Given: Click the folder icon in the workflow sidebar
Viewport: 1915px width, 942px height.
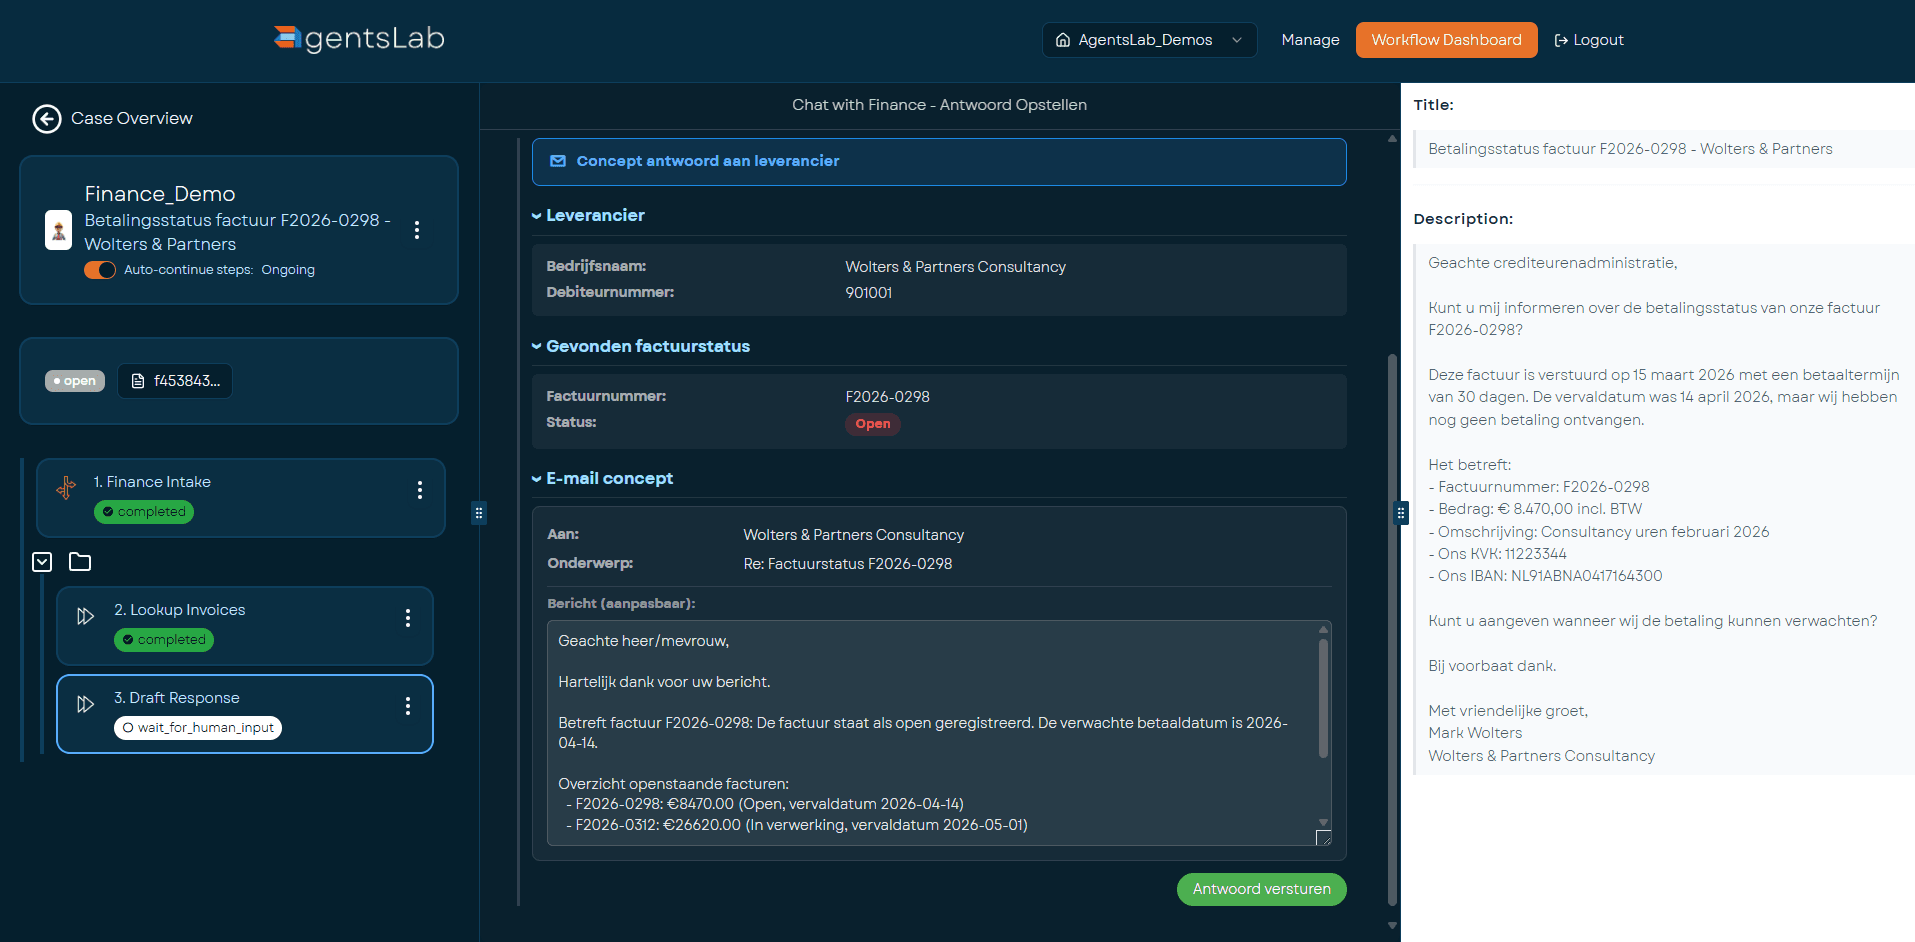Looking at the screenshot, I should click(x=80, y=562).
